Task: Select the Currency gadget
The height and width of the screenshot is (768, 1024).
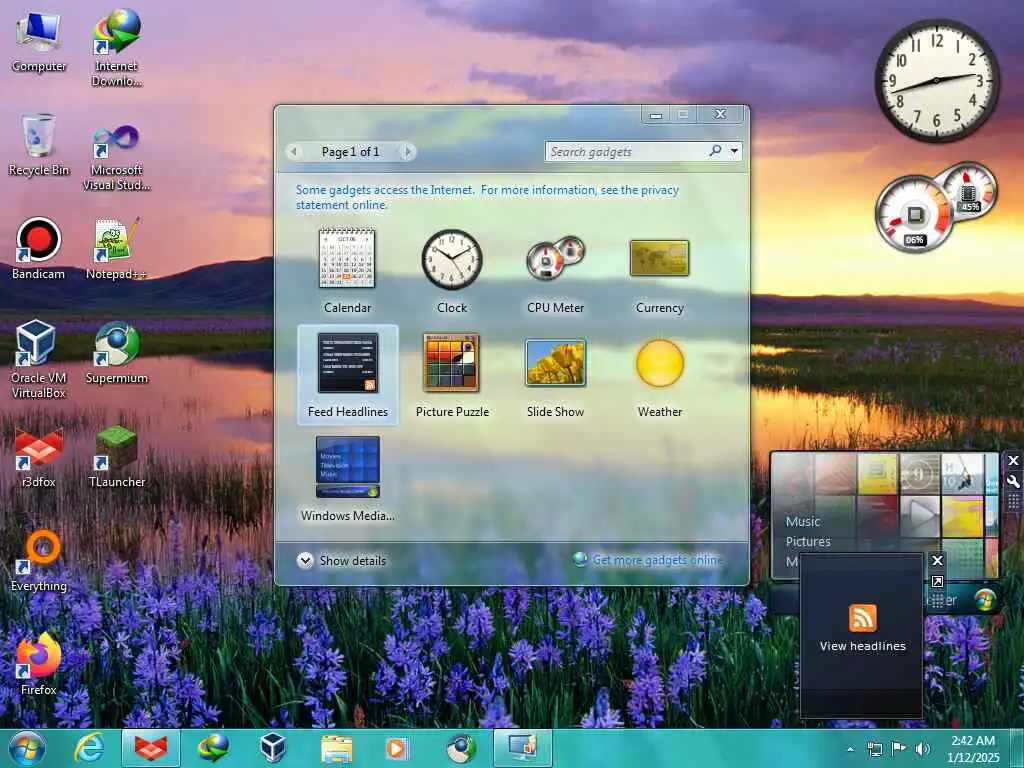Action: coord(660,270)
